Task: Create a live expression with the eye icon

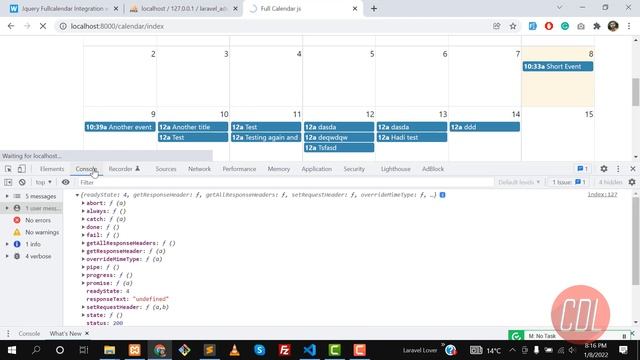Action: 65,182
